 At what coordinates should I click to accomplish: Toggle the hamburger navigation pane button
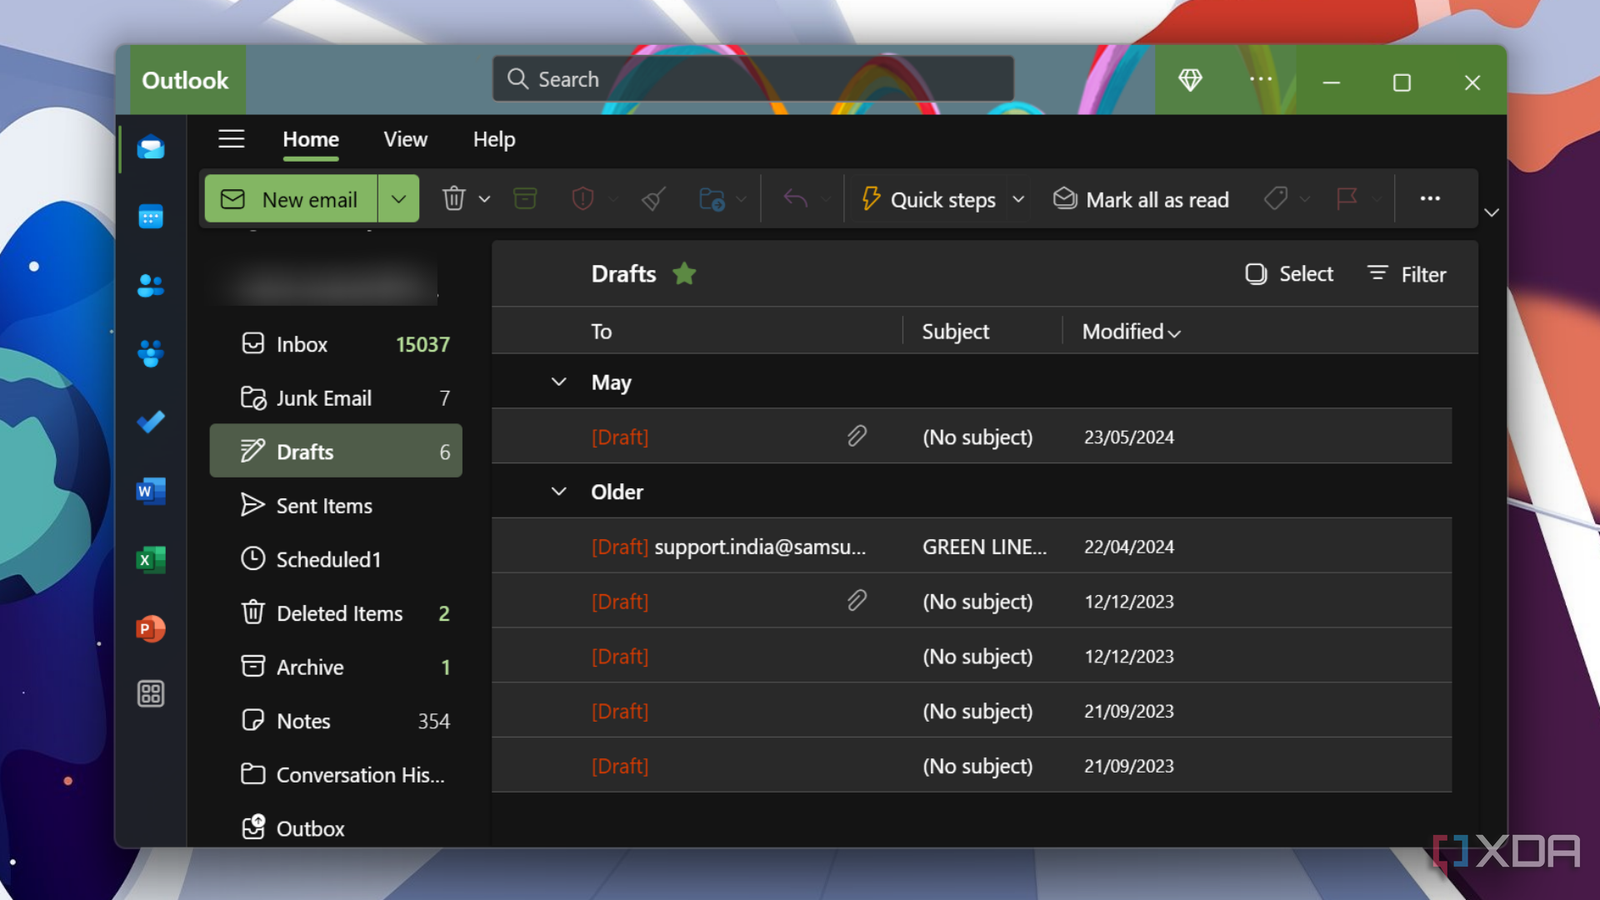(232, 139)
